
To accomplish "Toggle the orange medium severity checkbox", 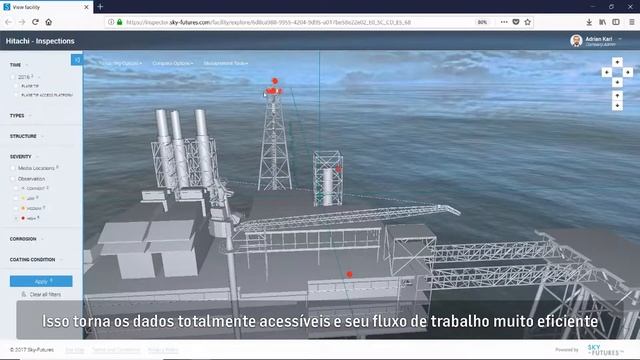I will (17, 208).
